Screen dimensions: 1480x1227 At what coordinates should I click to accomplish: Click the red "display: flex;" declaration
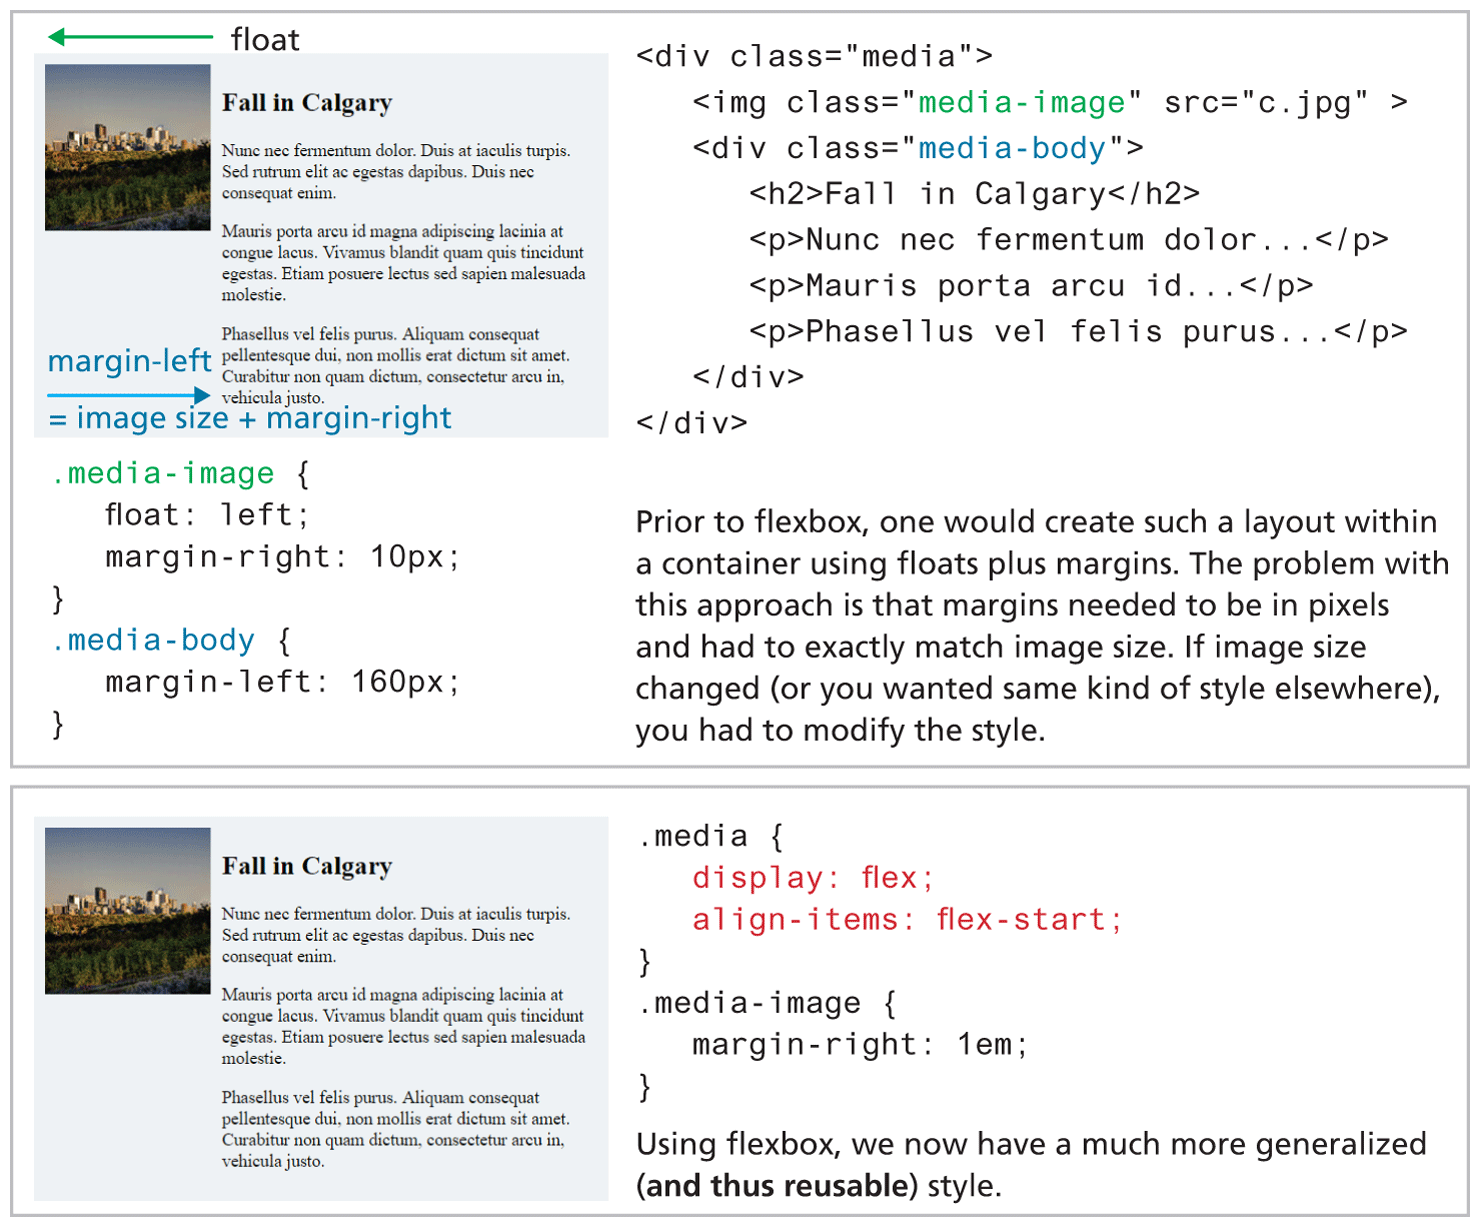[x=813, y=878]
